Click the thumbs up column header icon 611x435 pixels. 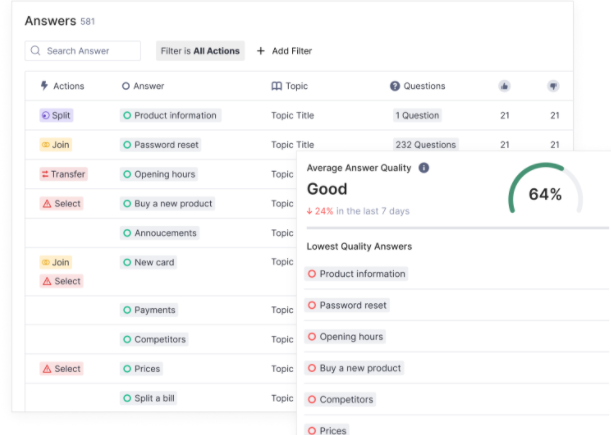[504, 86]
